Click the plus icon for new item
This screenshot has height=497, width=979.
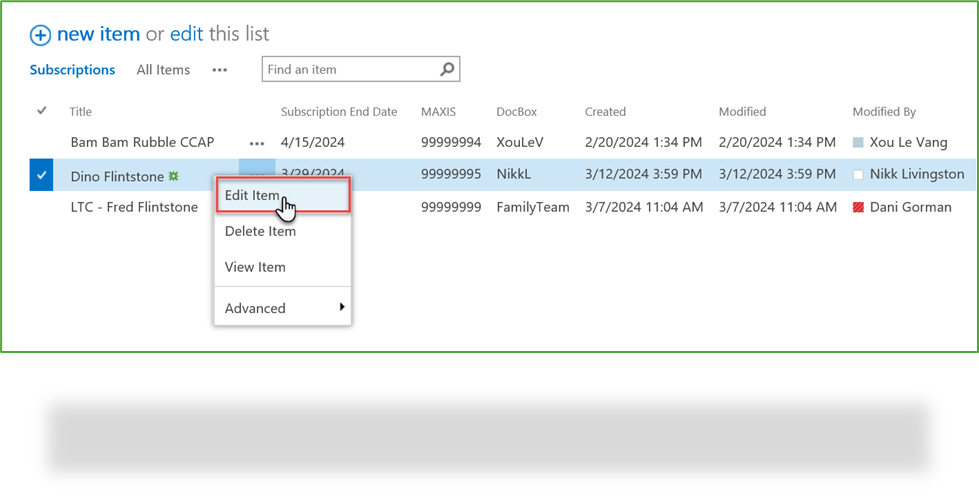pyautogui.click(x=40, y=36)
